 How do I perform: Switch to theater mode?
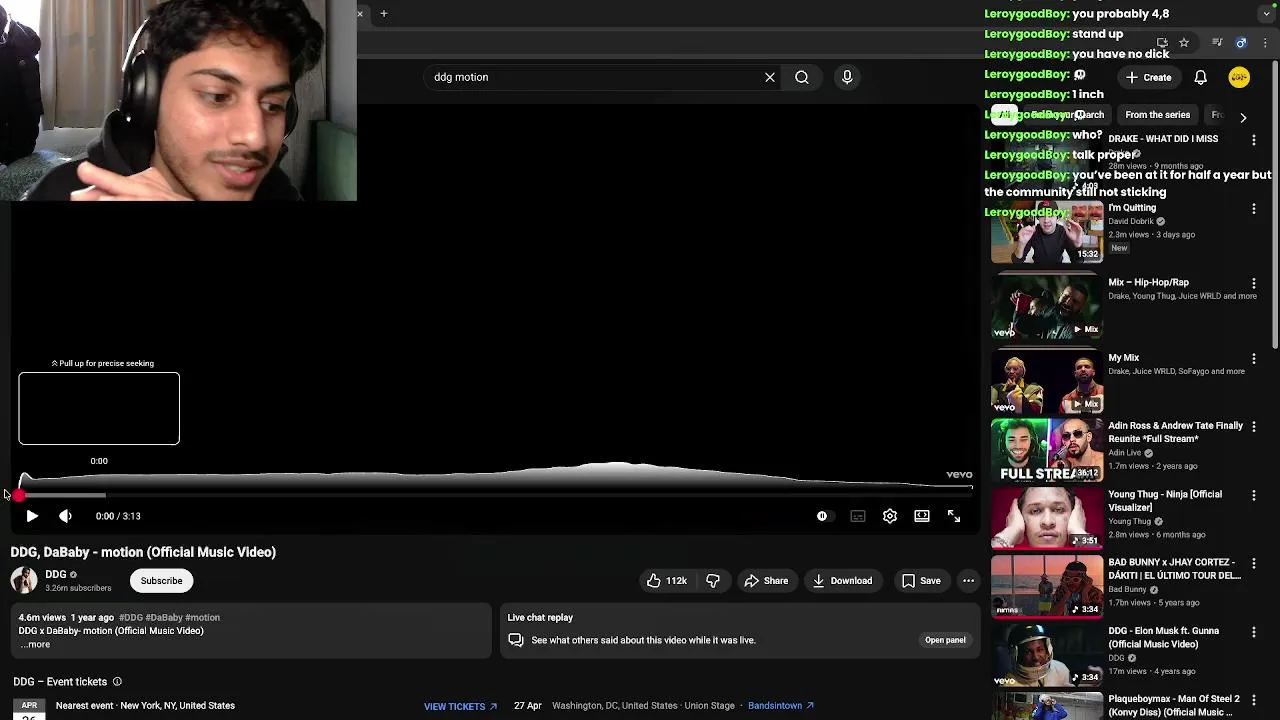point(921,516)
